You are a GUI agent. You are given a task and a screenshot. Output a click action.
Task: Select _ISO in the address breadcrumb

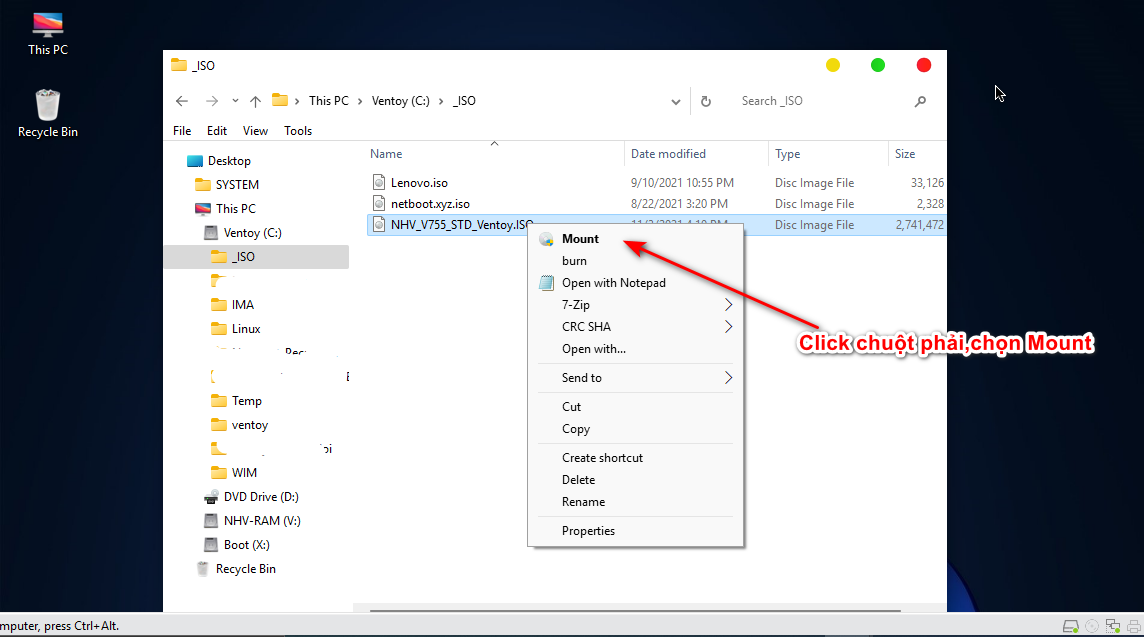464,101
